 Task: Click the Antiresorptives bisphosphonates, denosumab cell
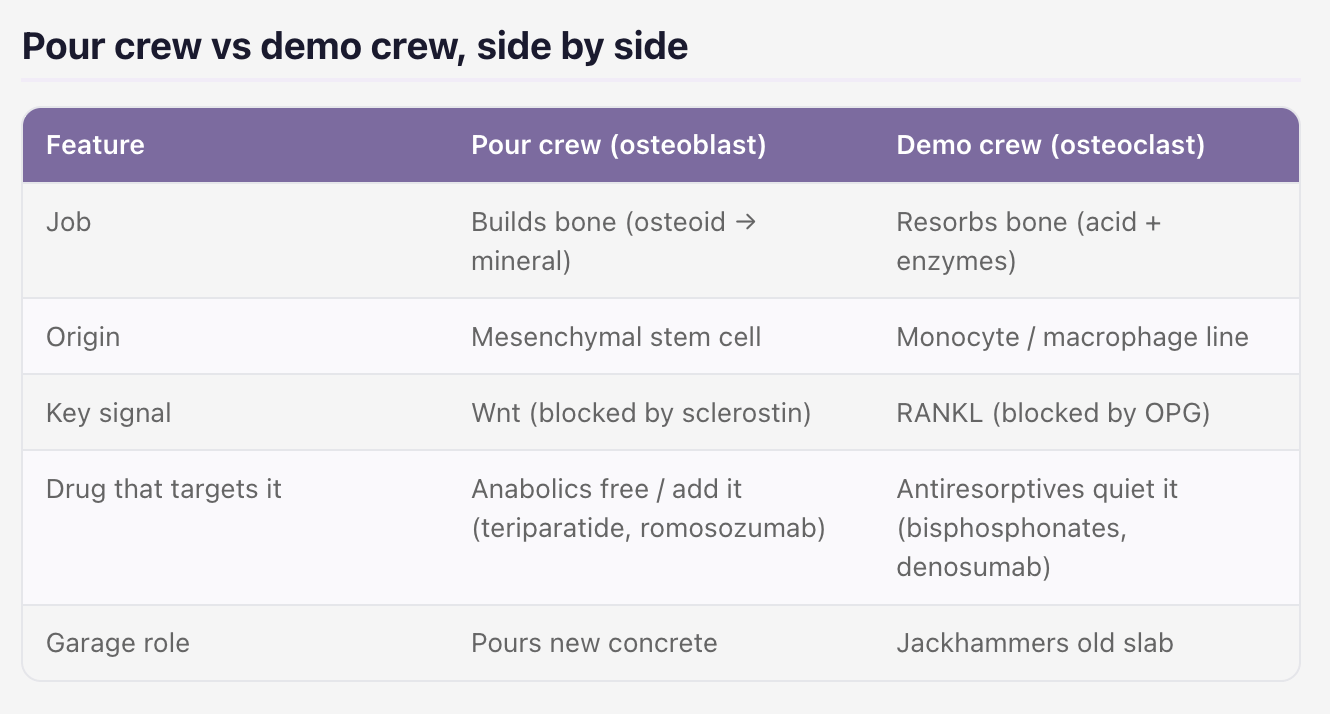click(1037, 528)
